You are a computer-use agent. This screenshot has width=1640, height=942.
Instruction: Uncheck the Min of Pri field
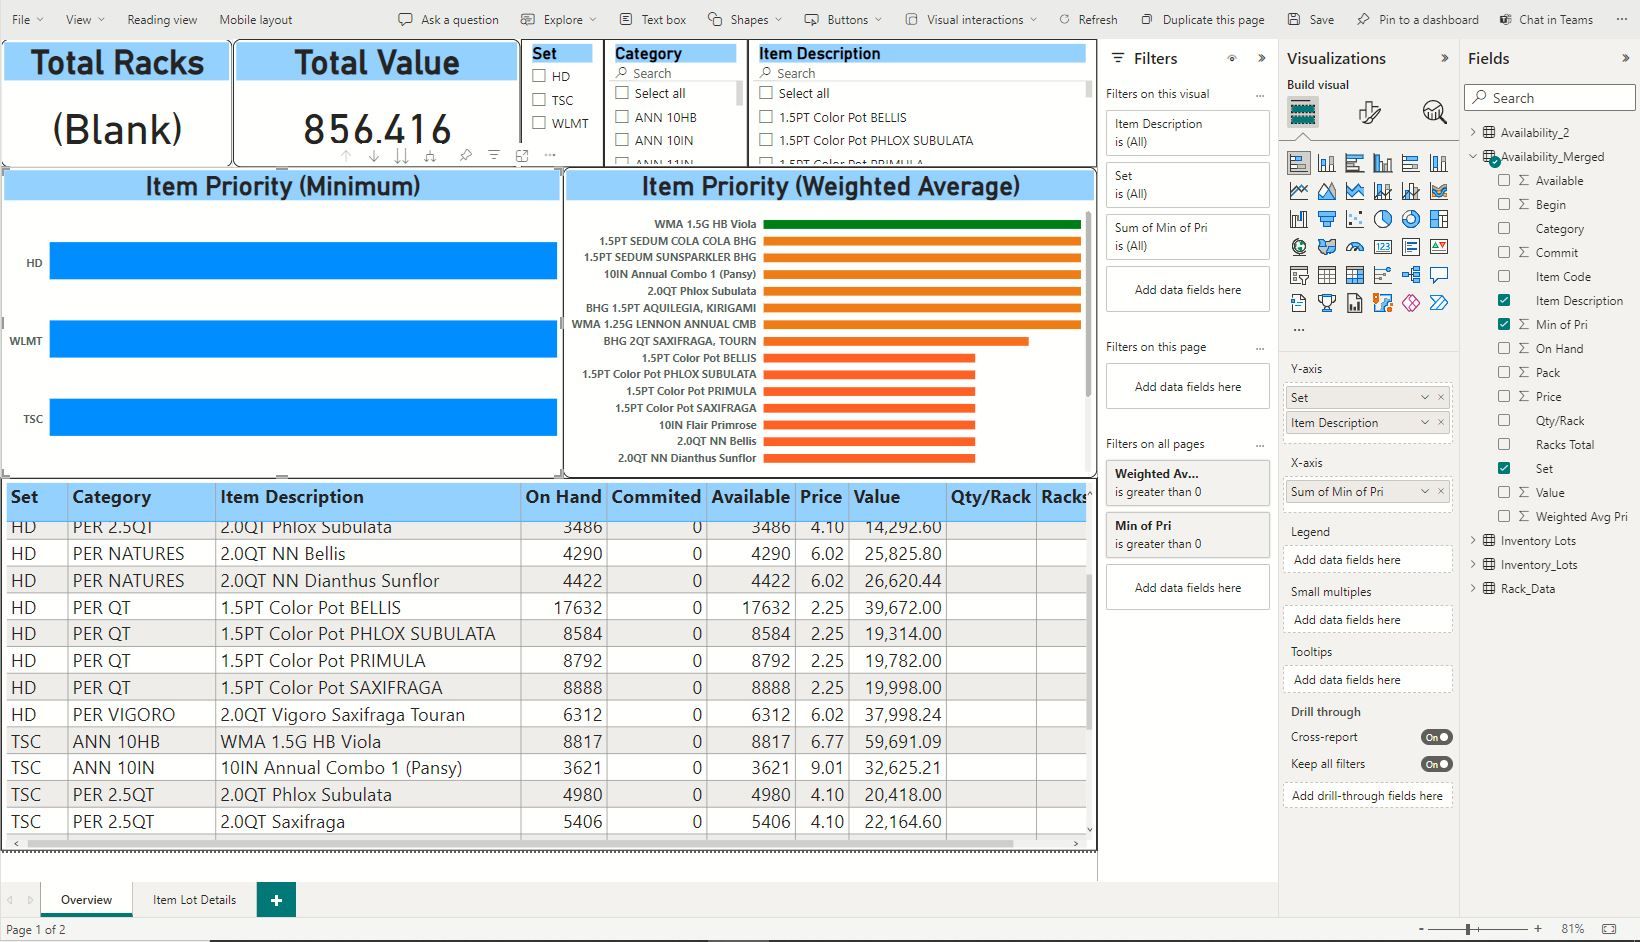tap(1504, 324)
